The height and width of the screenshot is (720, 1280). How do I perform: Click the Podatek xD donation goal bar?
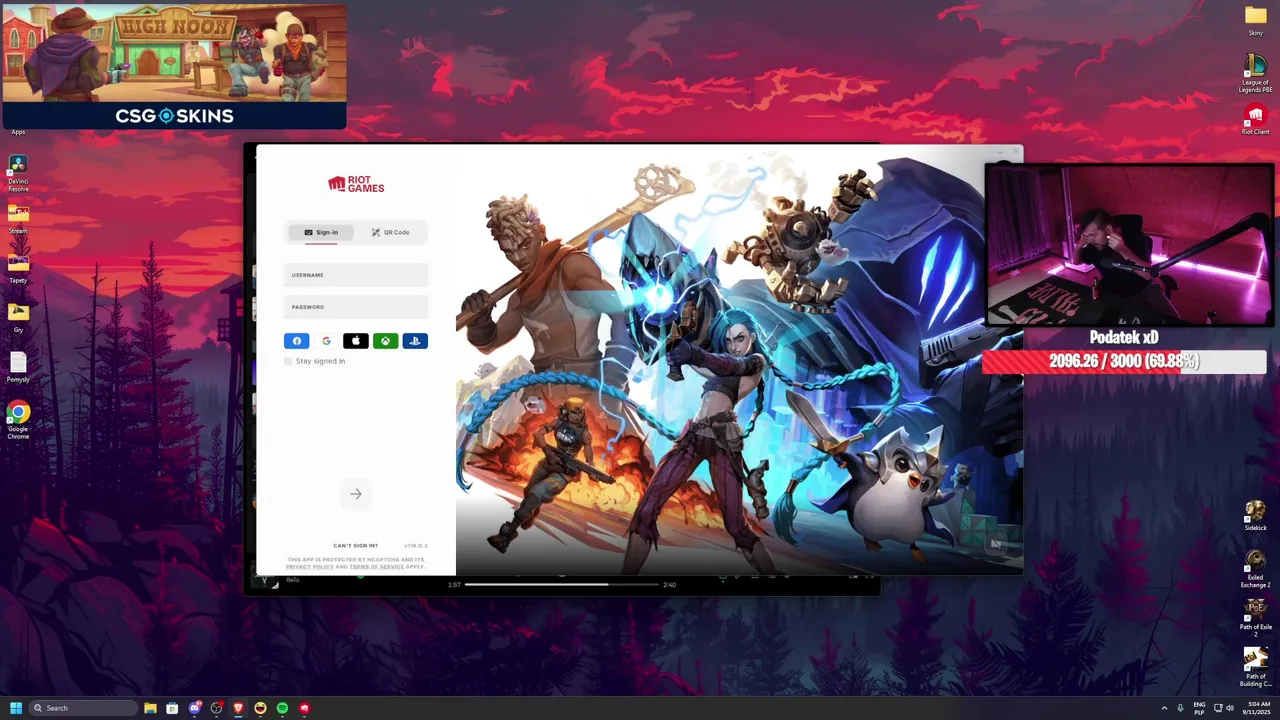(1124, 361)
